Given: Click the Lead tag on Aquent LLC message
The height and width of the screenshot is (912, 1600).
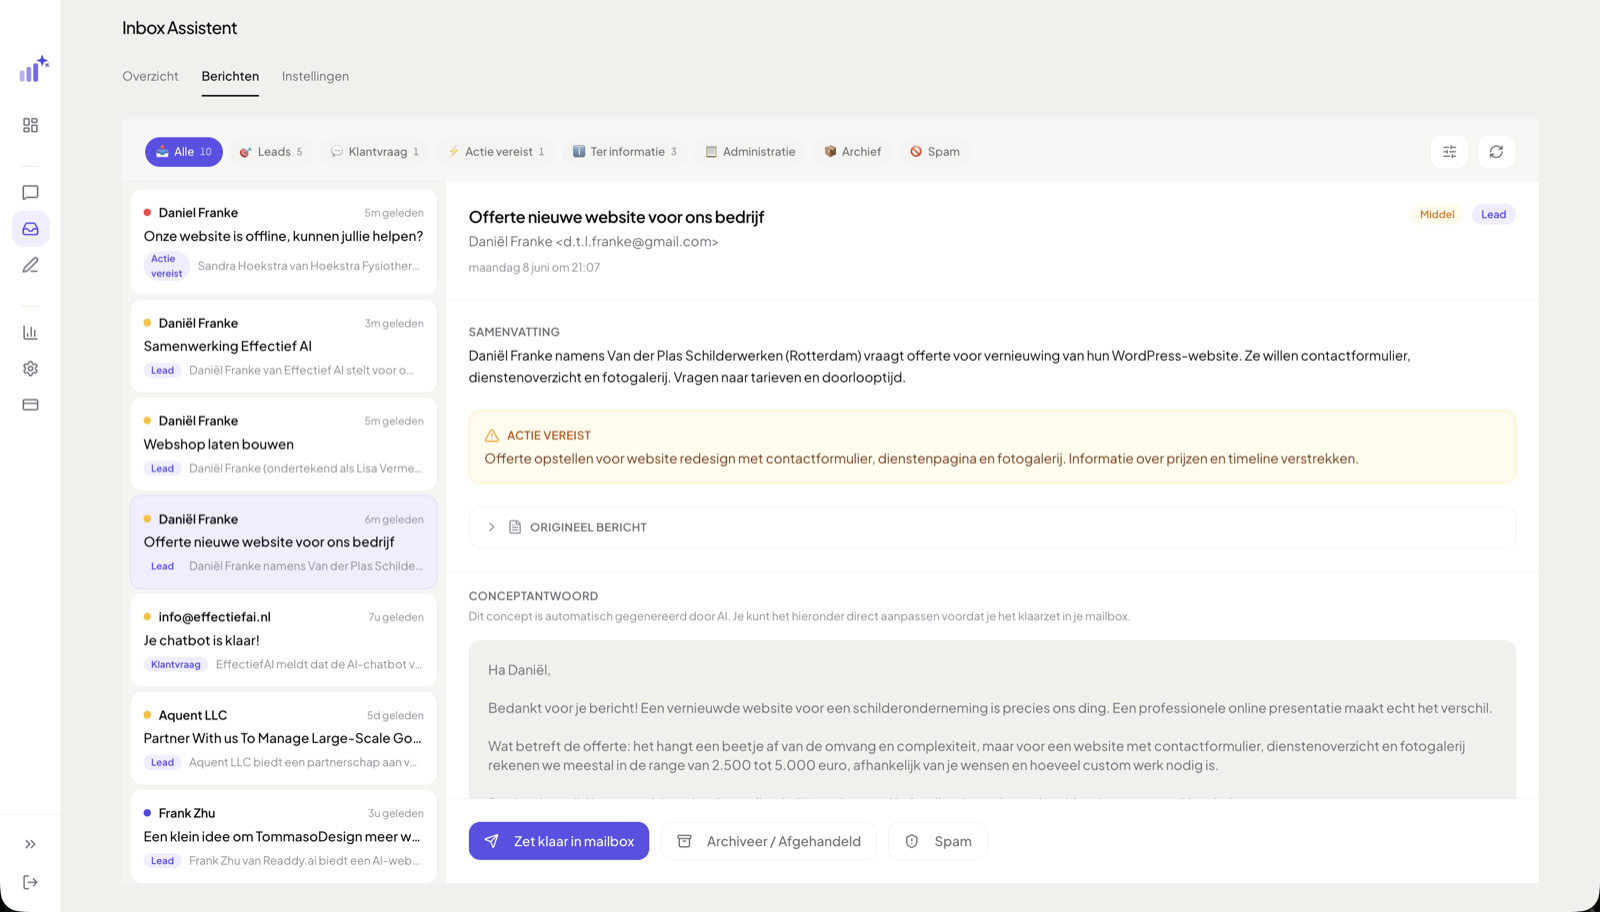Looking at the screenshot, I should click(x=162, y=762).
